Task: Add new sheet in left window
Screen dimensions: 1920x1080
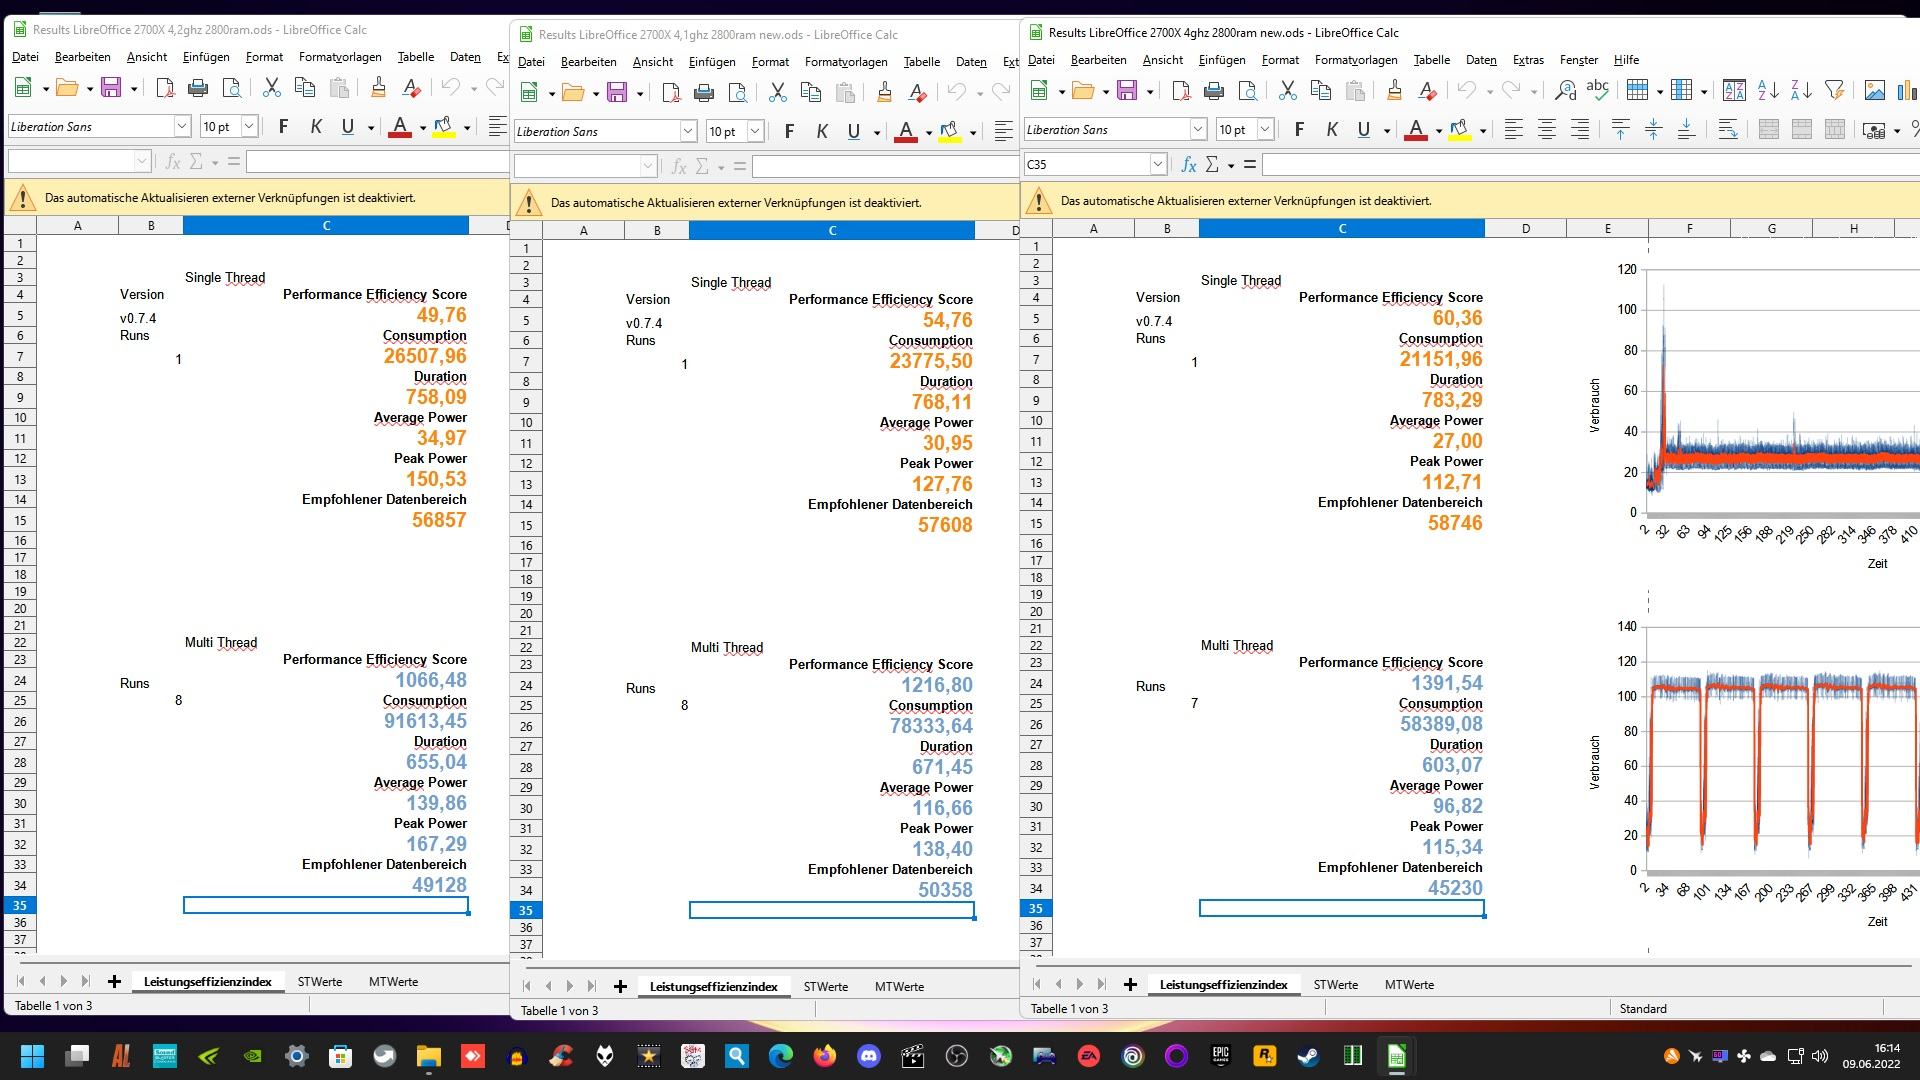Action: 114,981
